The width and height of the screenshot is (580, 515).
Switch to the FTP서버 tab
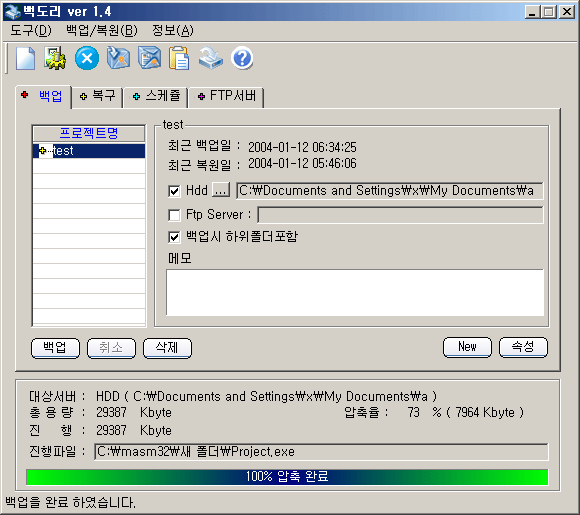click(x=226, y=96)
